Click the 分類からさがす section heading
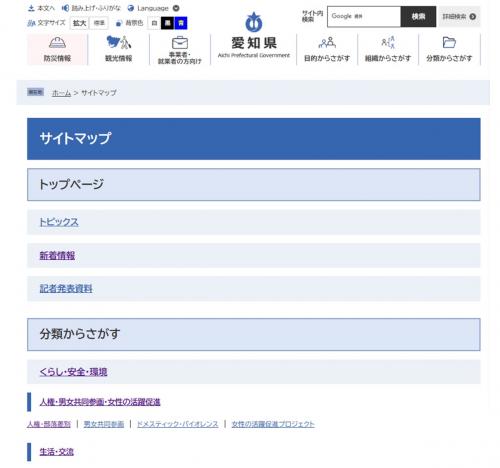The width and height of the screenshot is (500, 468). pos(80,334)
